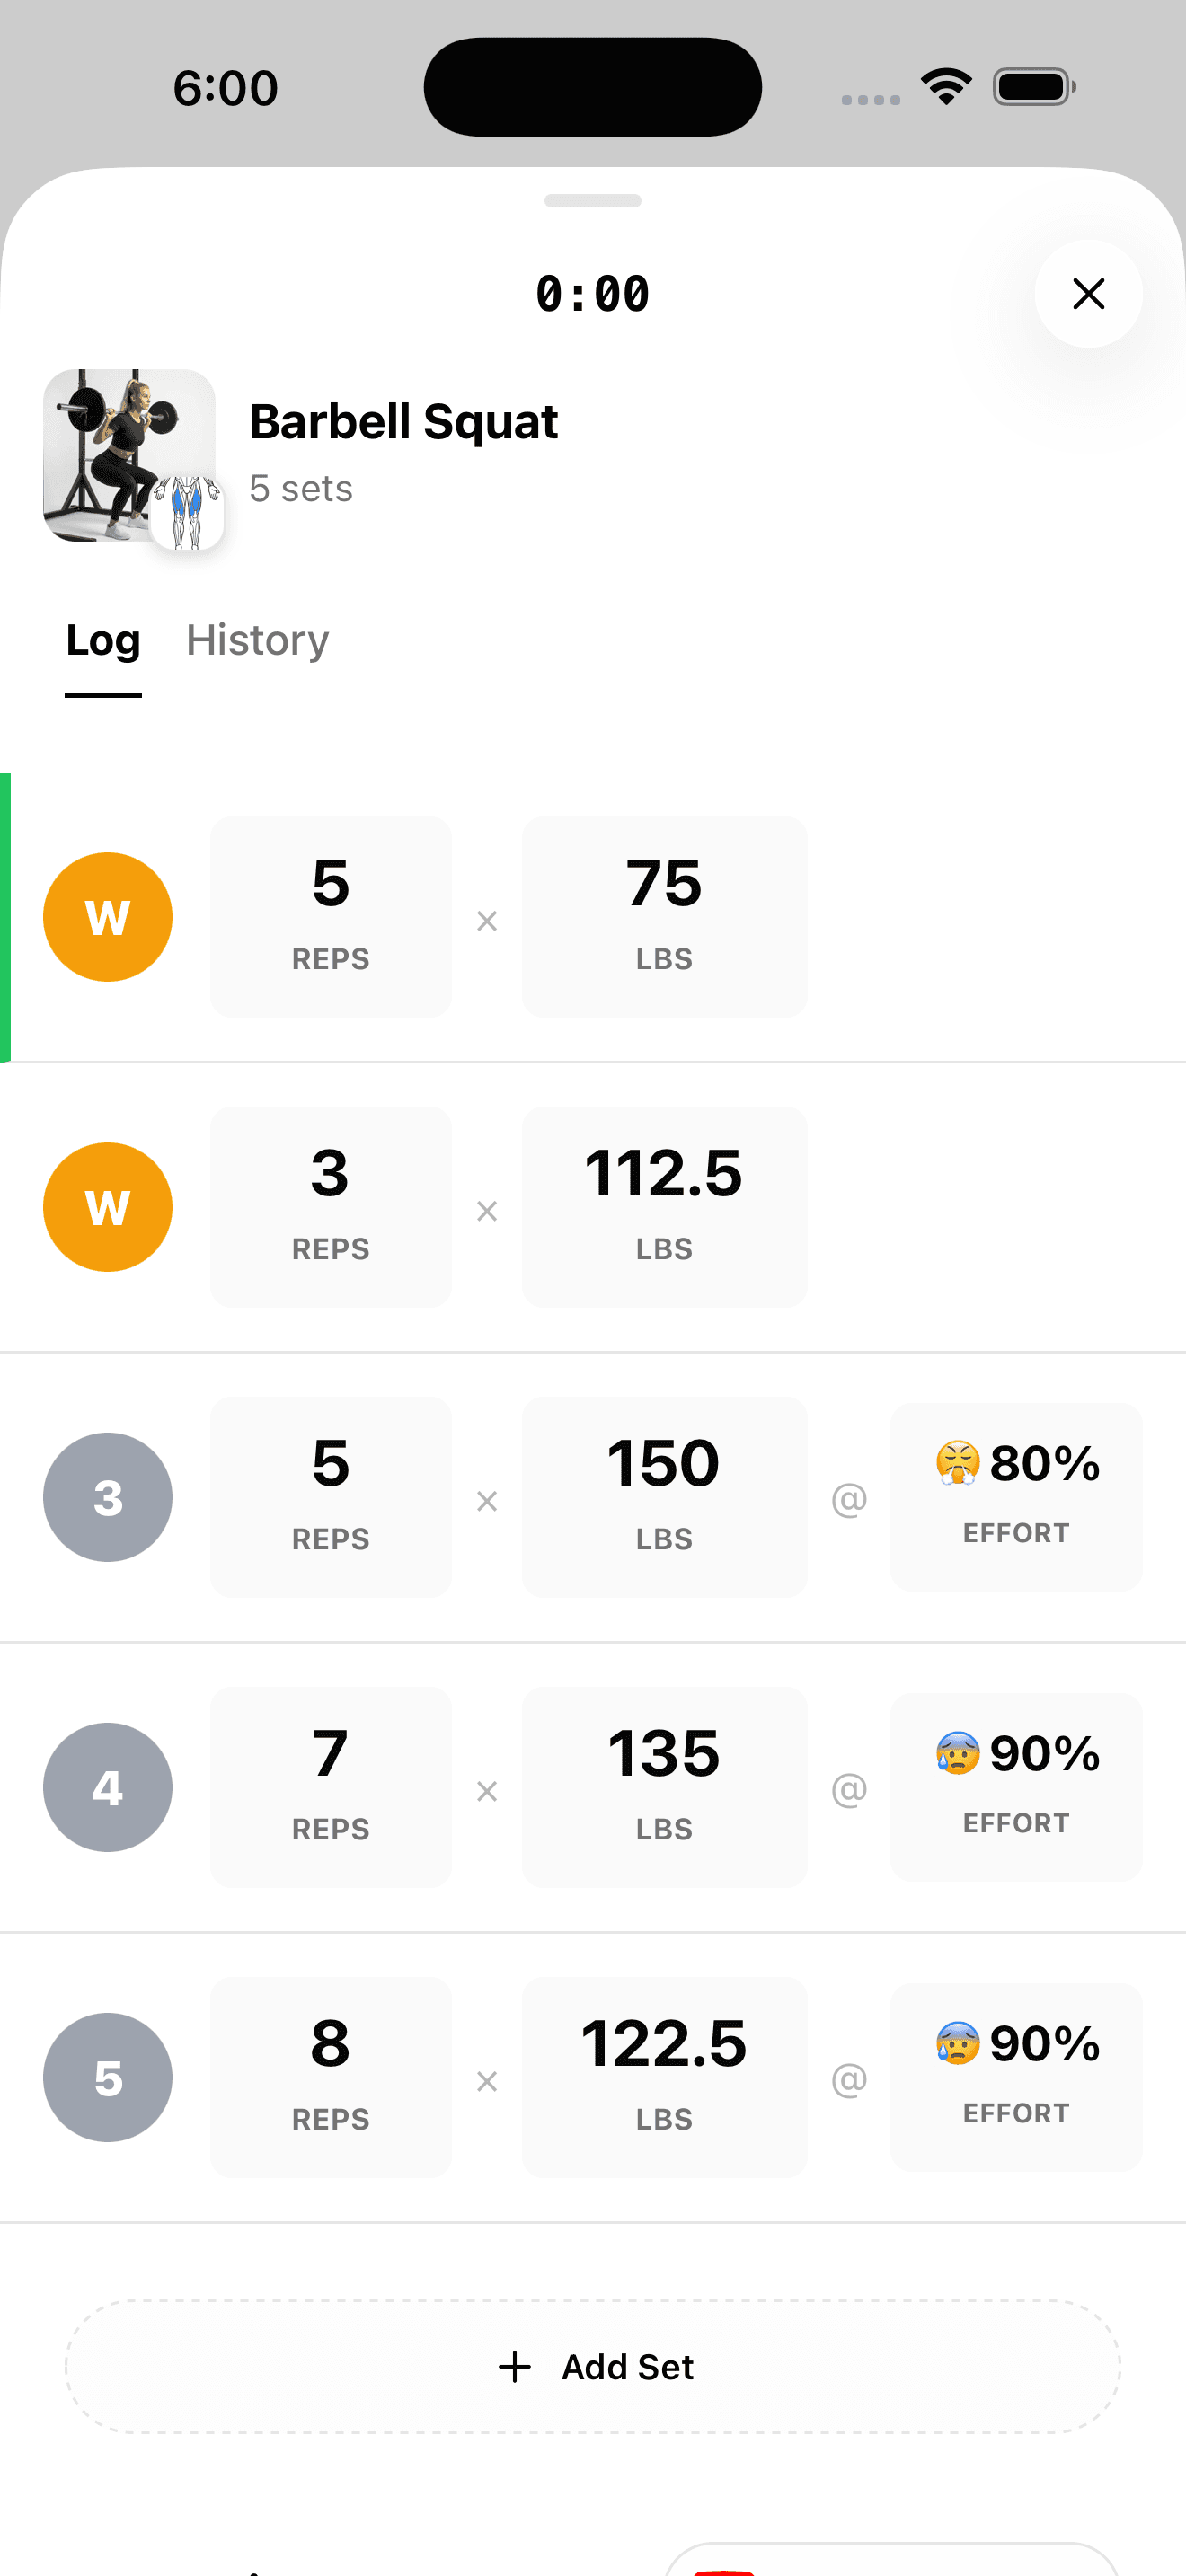
Task: Edit the 8 REPS field
Action: 330,2077
